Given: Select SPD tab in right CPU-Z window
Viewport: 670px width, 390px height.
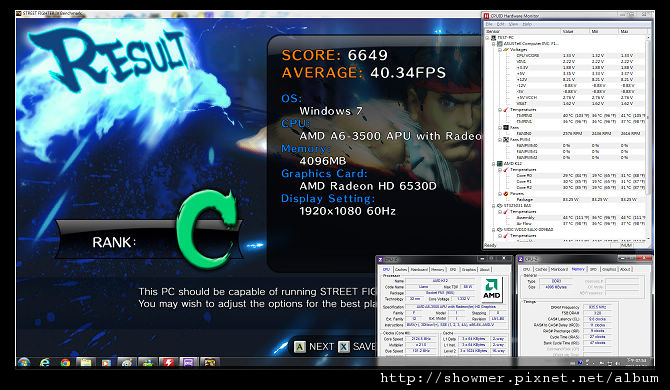Looking at the screenshot, I should tap(594, 270).
